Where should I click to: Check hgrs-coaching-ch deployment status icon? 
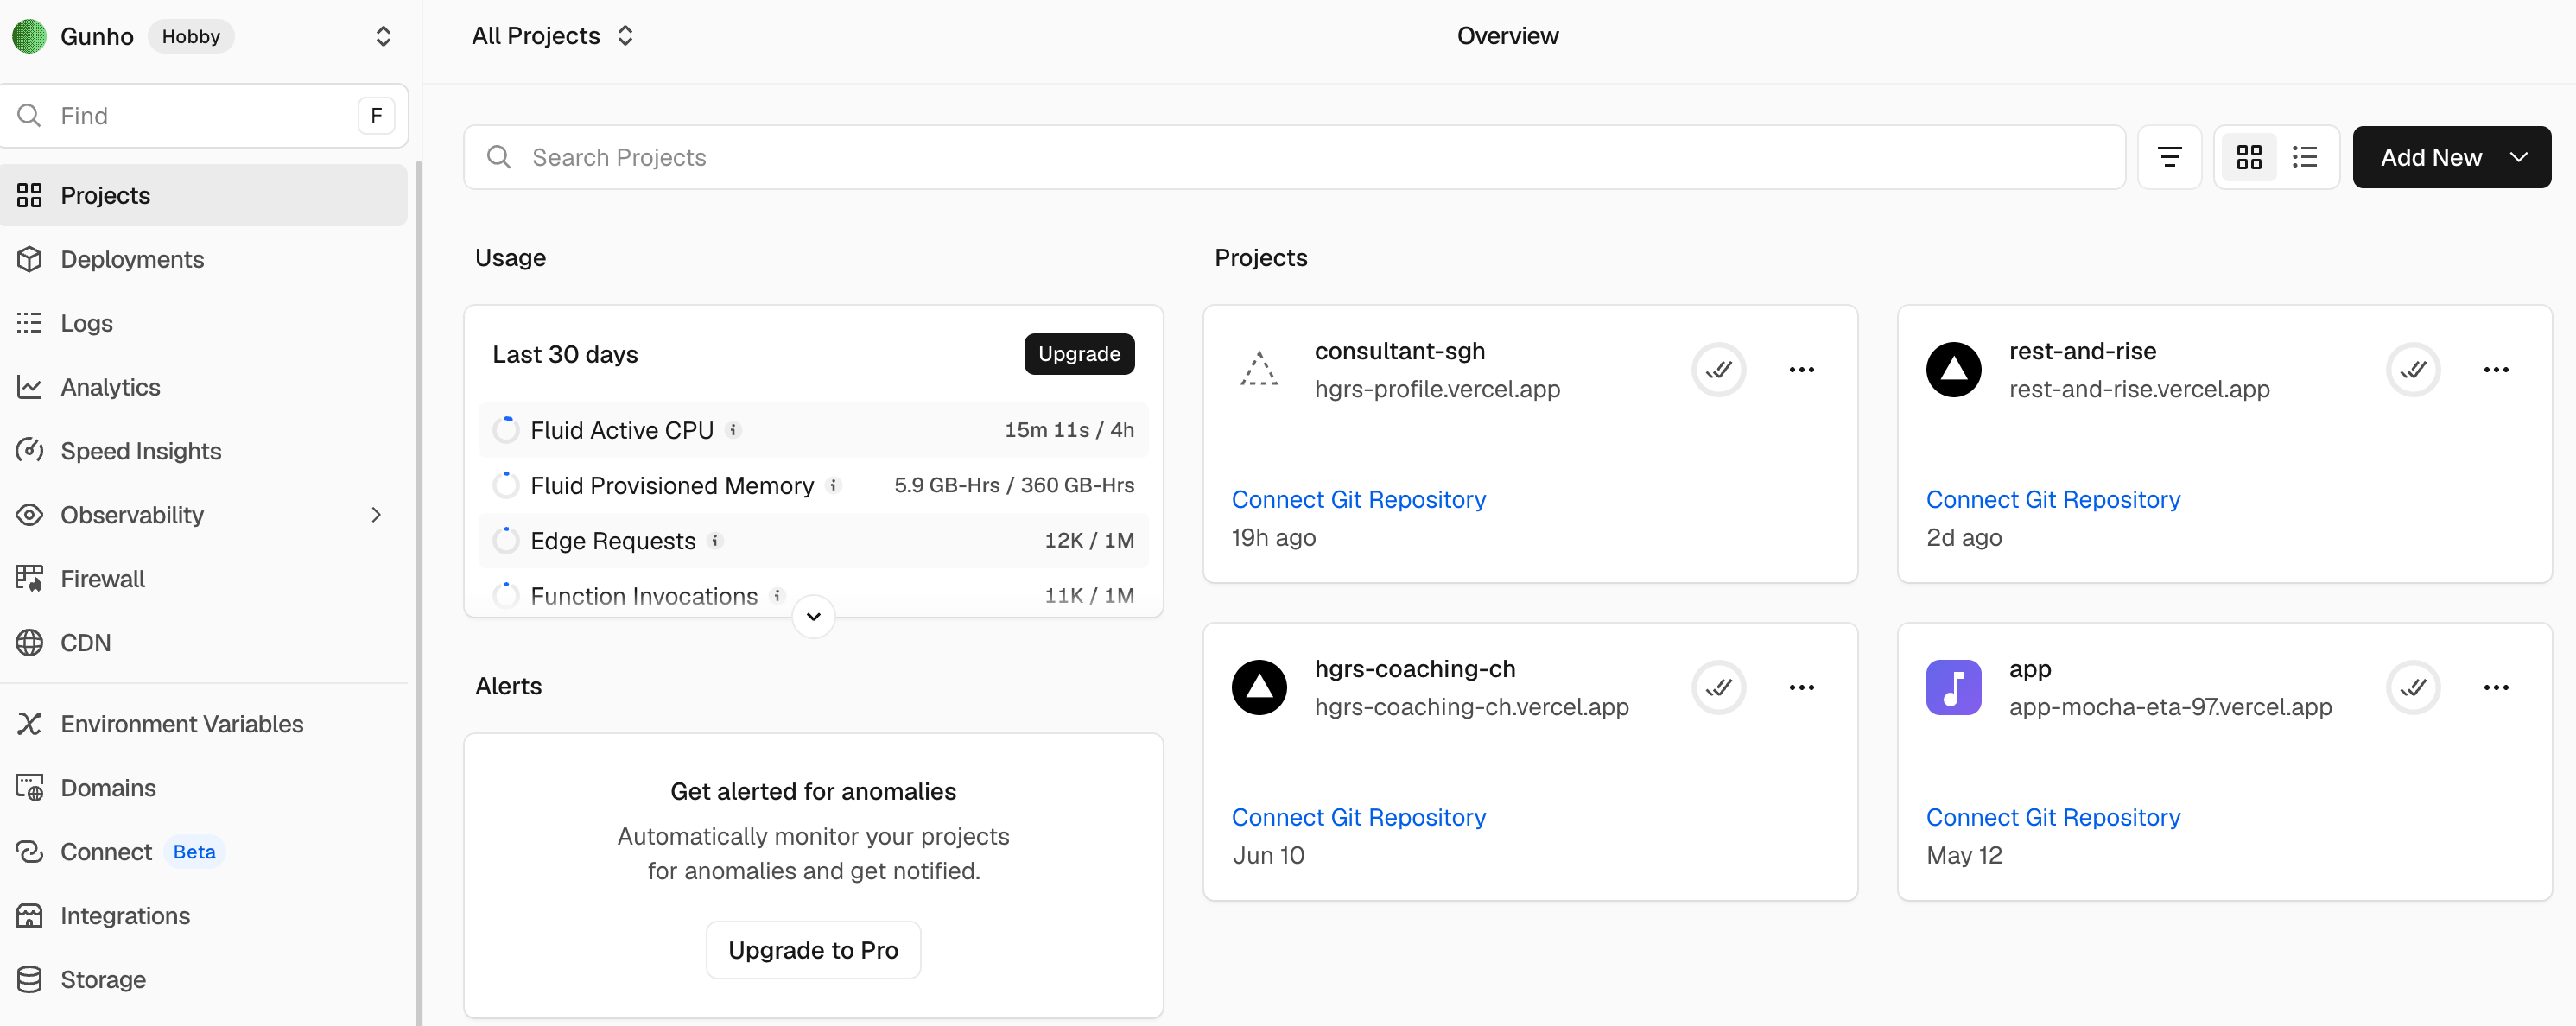tap(1719, 688)
